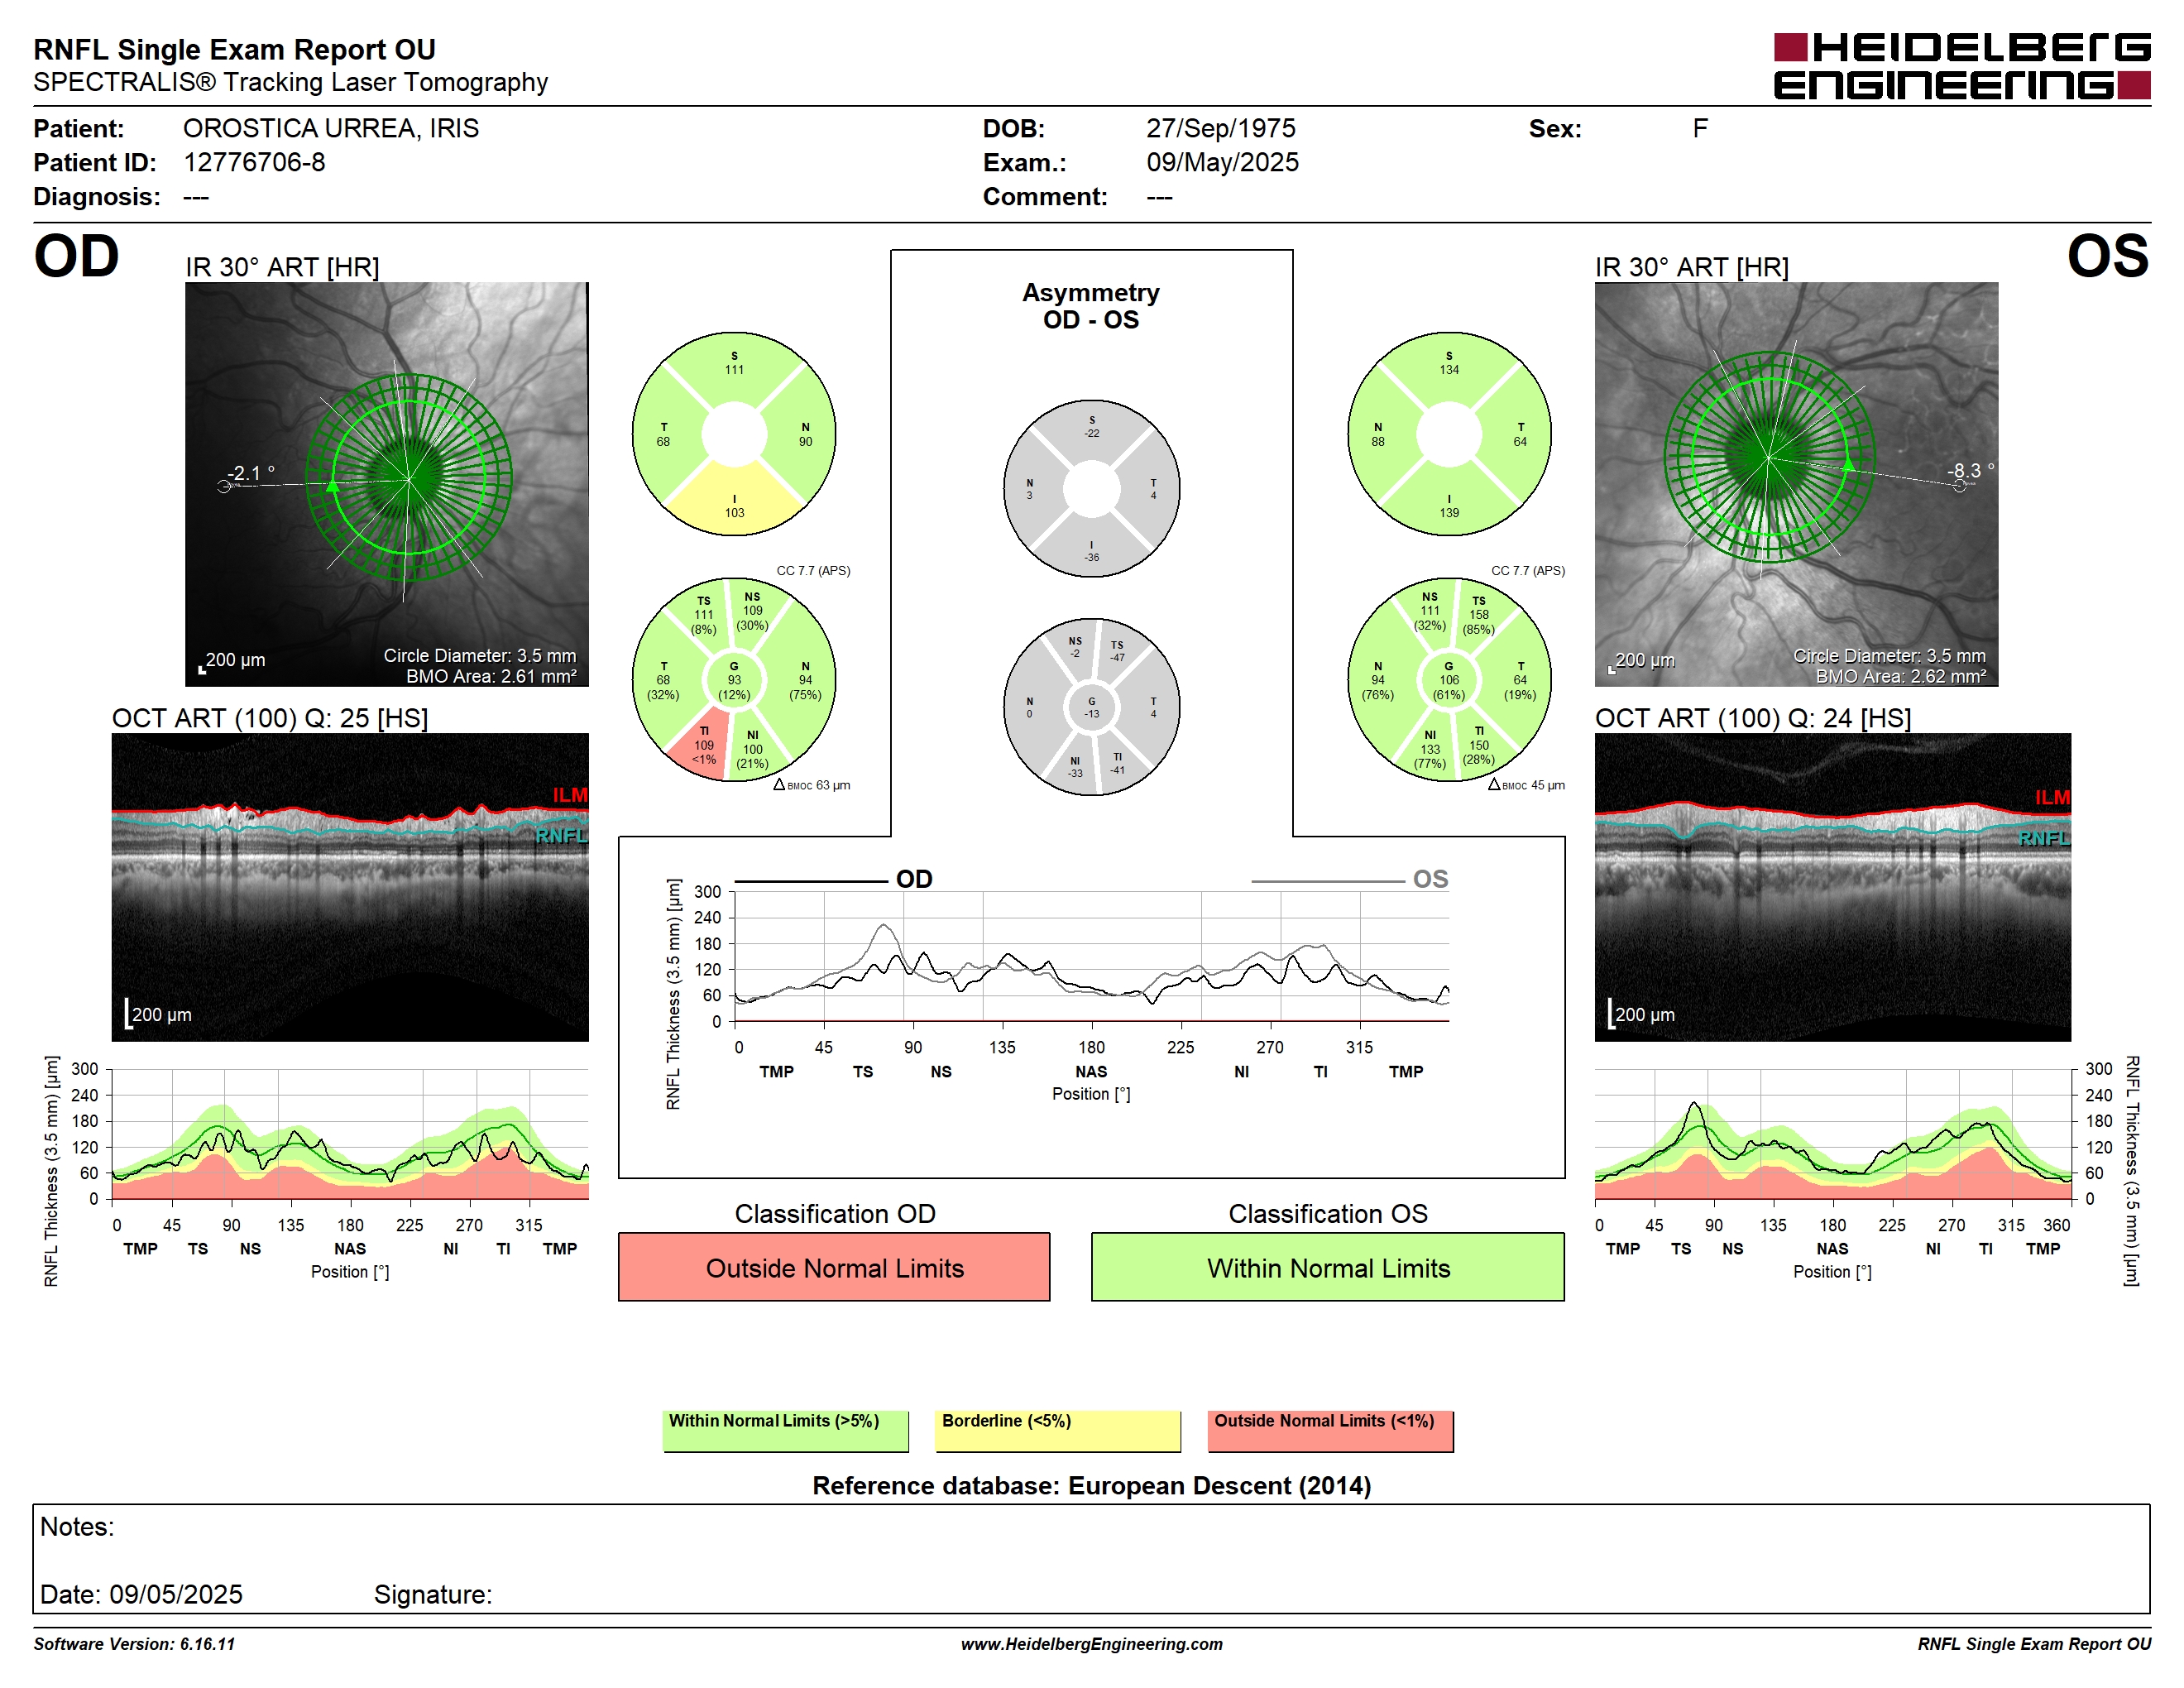The height and width of the screenshot is (1688, 2184).
Task: Click the OS global G 106 center
Action: tap(1449, 680)
